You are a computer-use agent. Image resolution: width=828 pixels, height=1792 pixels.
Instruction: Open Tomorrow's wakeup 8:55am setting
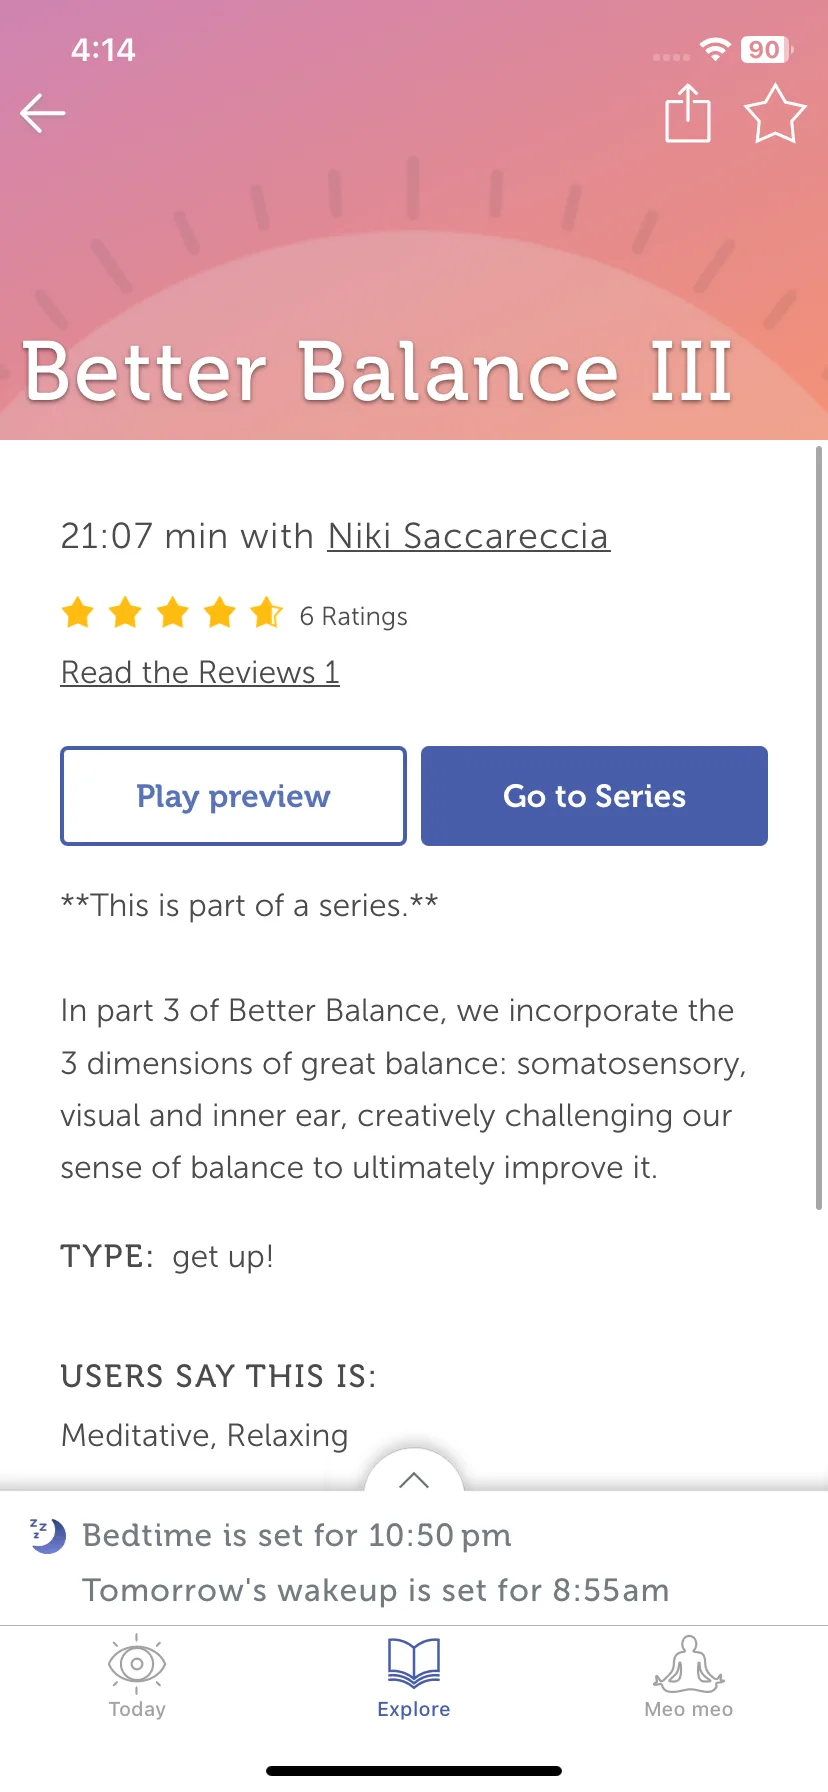(376, 1590)
